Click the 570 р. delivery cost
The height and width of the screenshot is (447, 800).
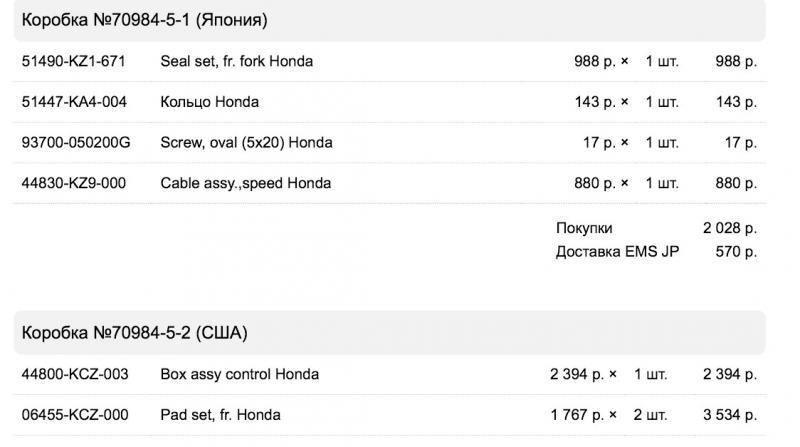pos(736,252)
